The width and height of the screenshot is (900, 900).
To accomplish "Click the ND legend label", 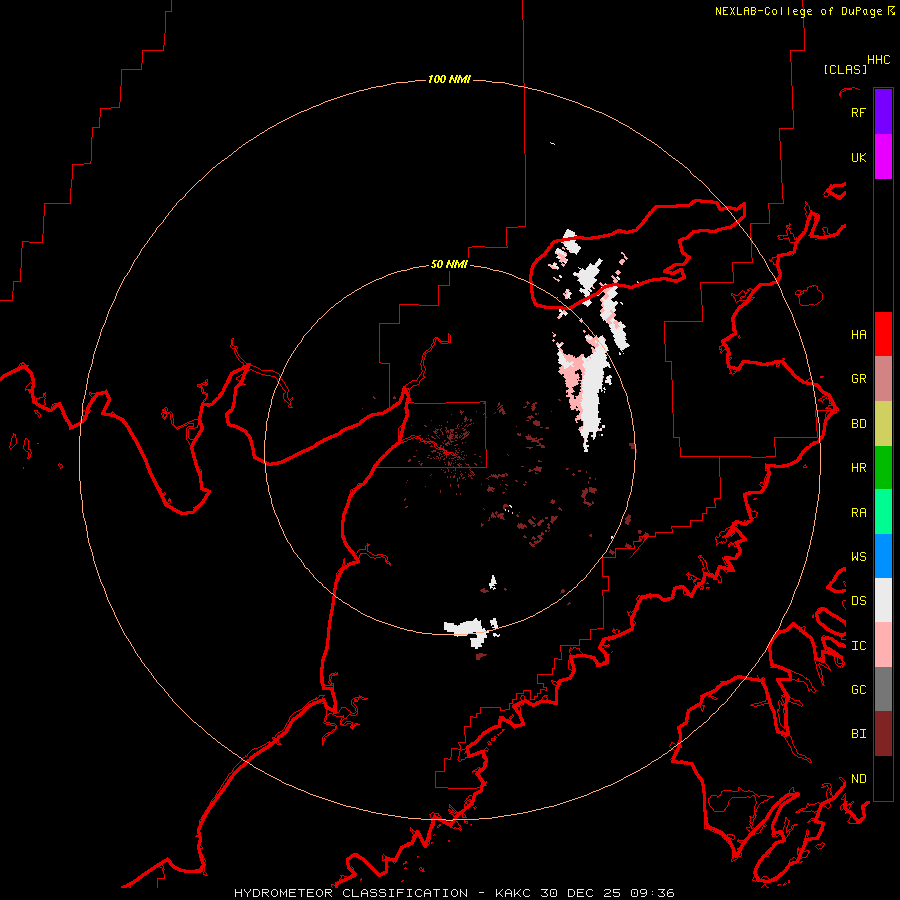I will (x=858, y=778).
